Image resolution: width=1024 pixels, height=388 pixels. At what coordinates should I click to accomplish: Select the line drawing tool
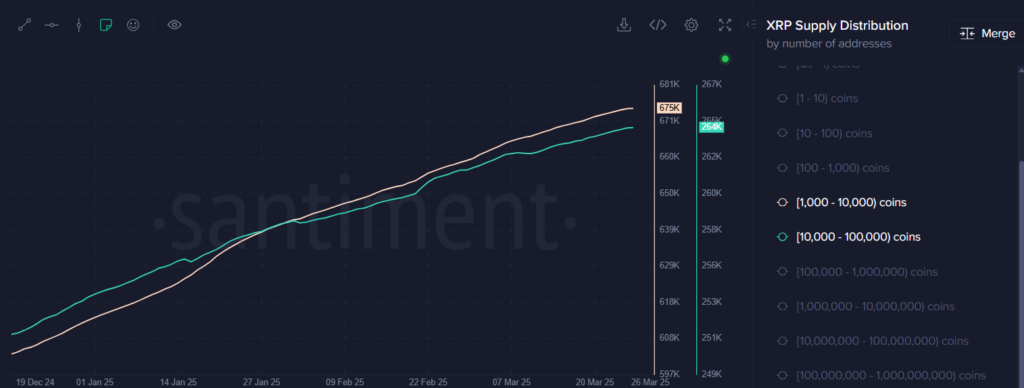pyautogui.click(x=25, y=25)
